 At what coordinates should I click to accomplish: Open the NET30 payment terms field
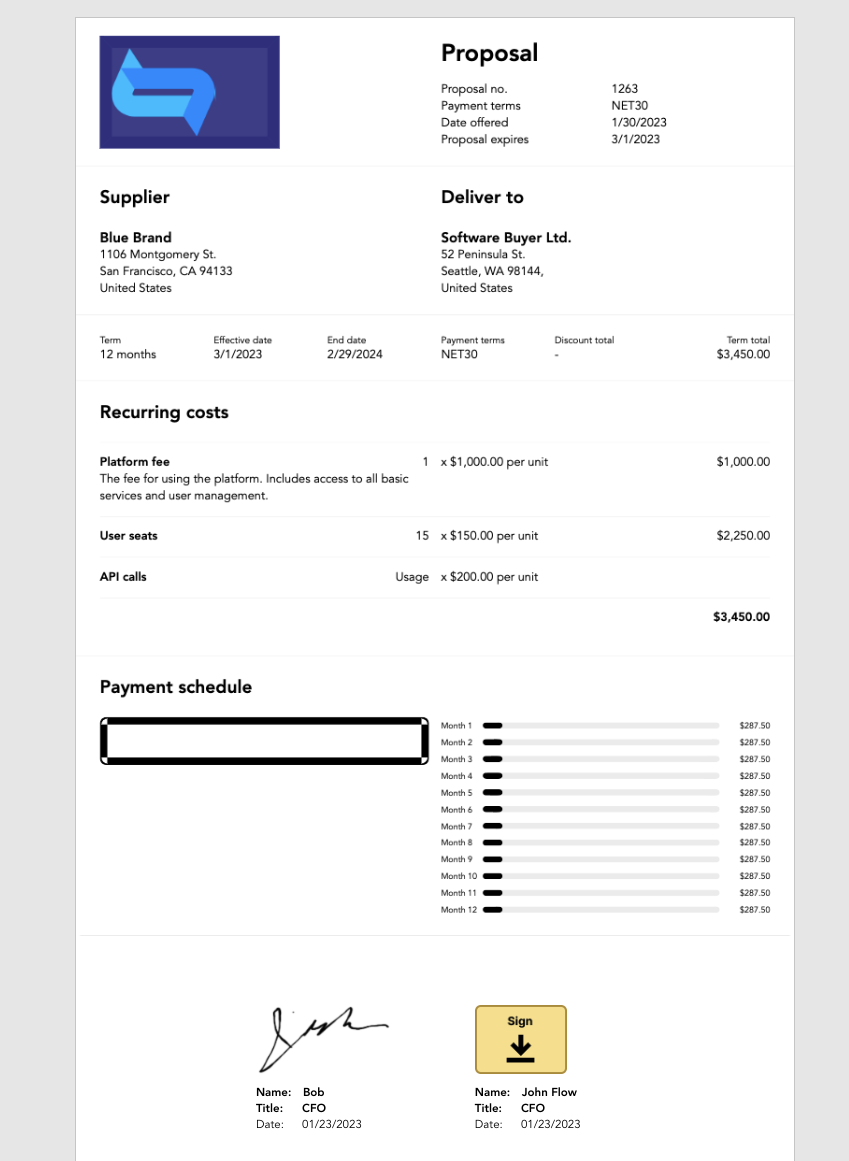[456, 353]
